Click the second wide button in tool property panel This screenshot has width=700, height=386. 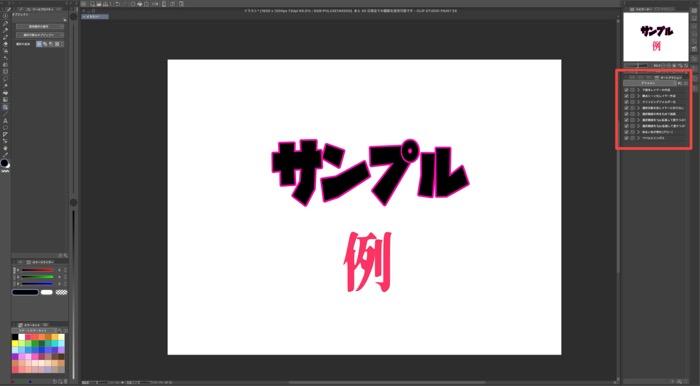tap(40, 35)
